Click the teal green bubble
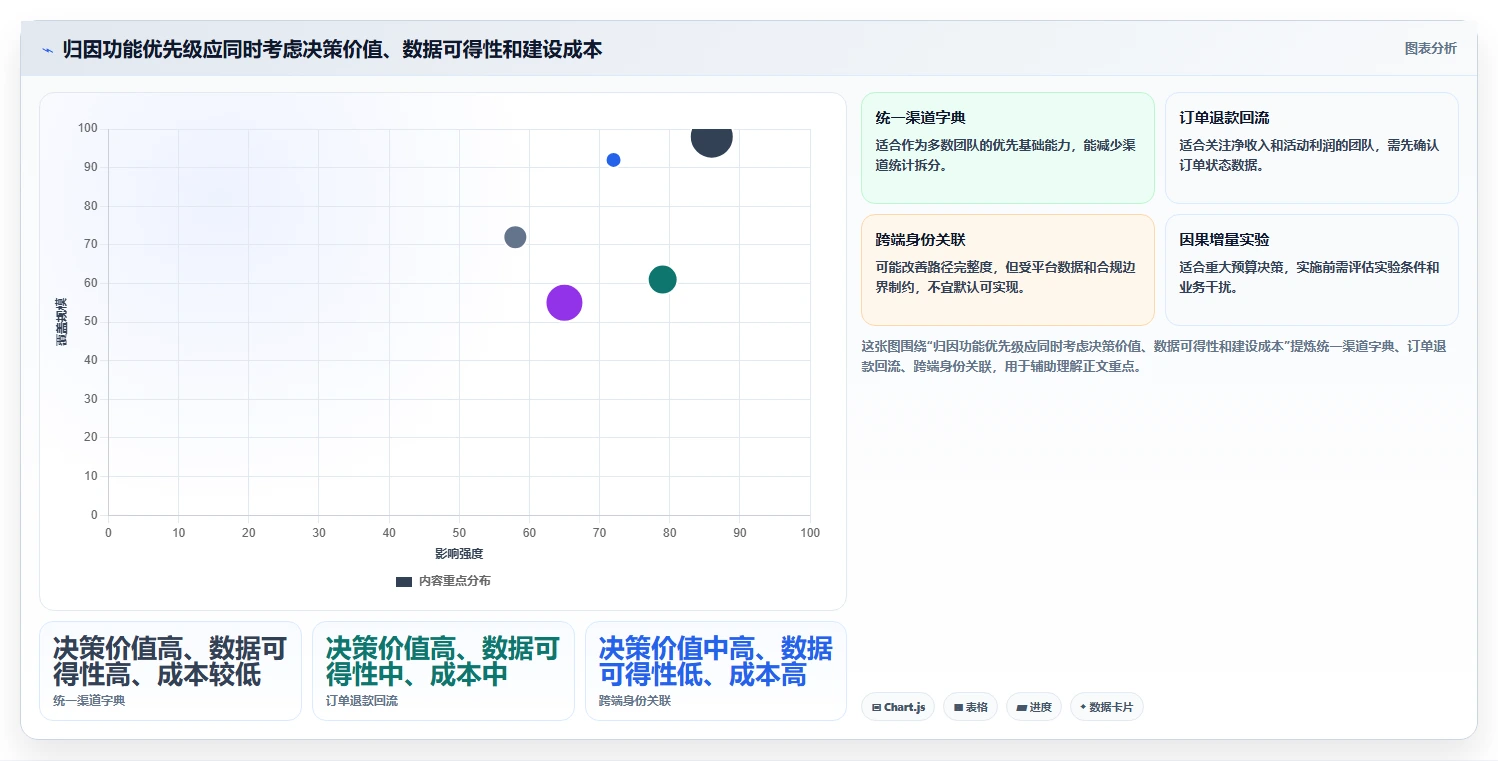Screen dimensions: 1498x761 tap(662, 280)
